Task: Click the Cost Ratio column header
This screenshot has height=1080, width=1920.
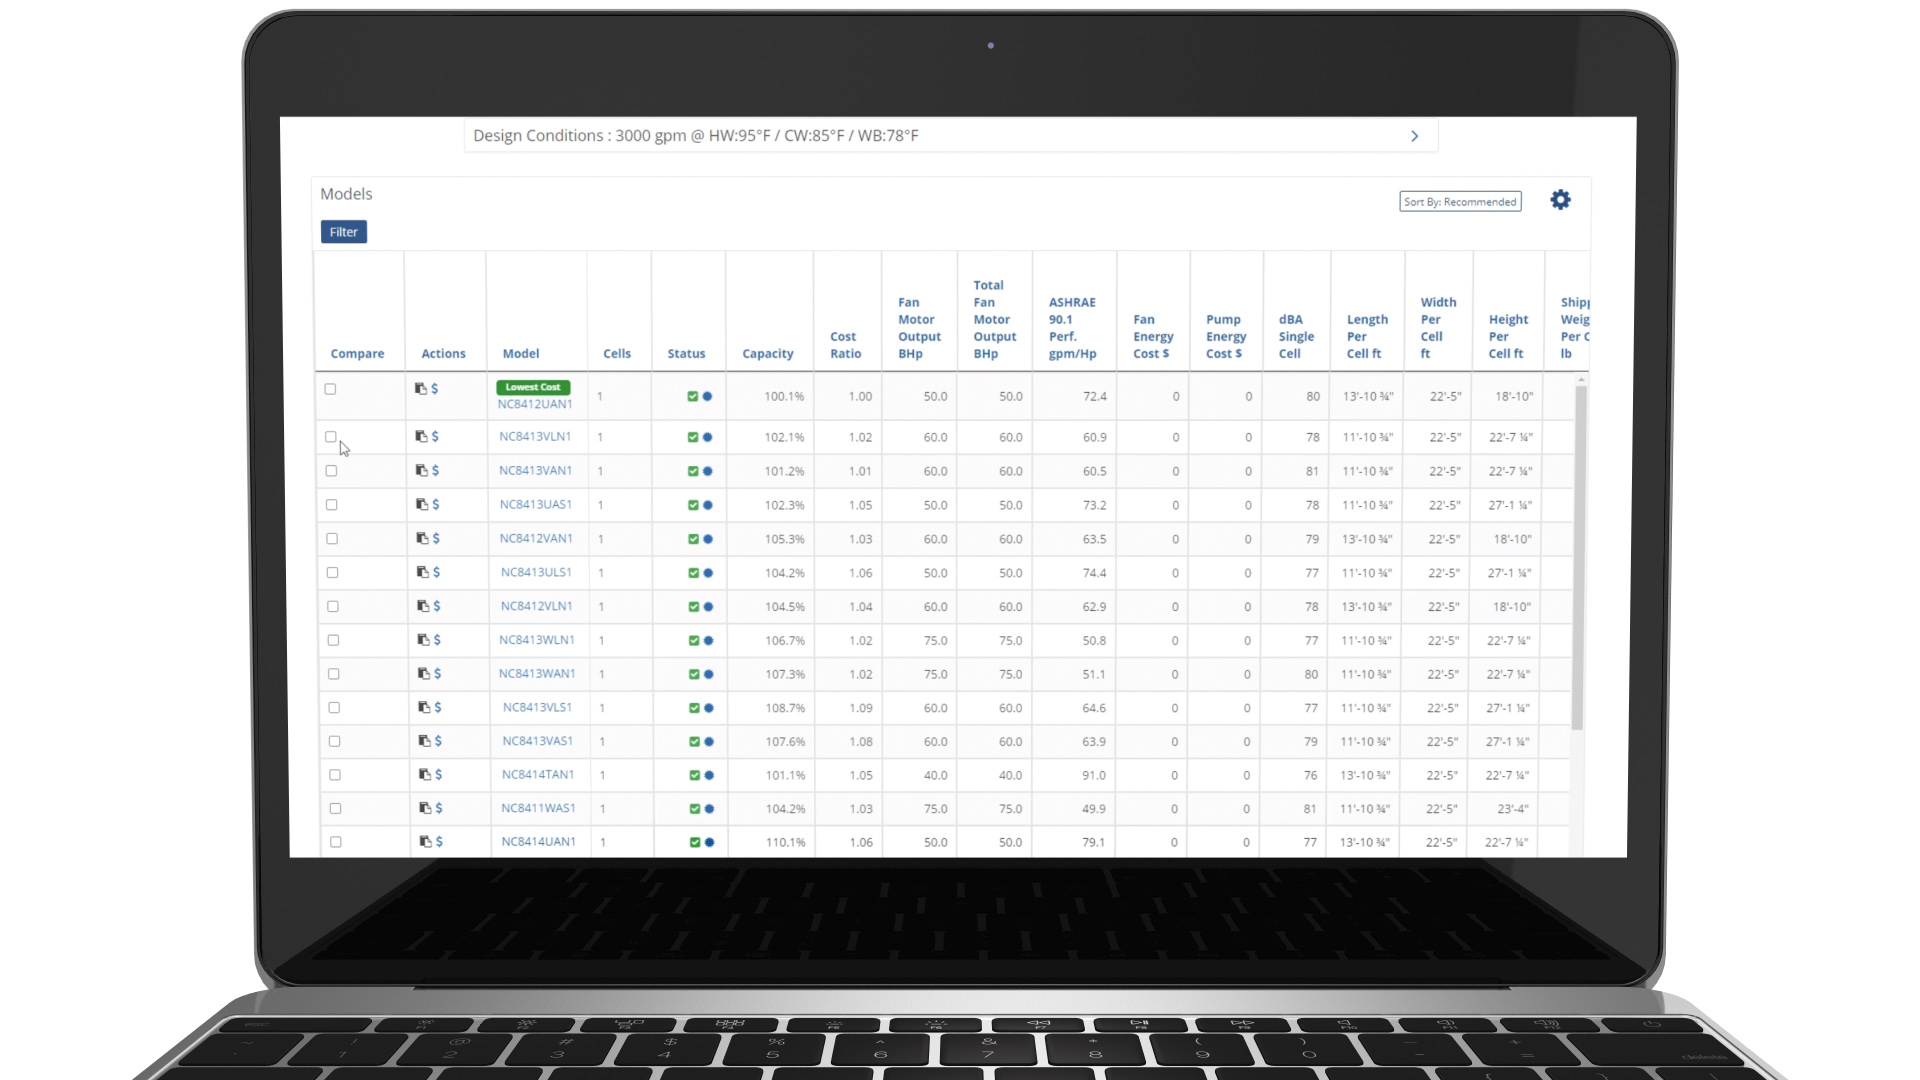Action: (x=845, y=345)
